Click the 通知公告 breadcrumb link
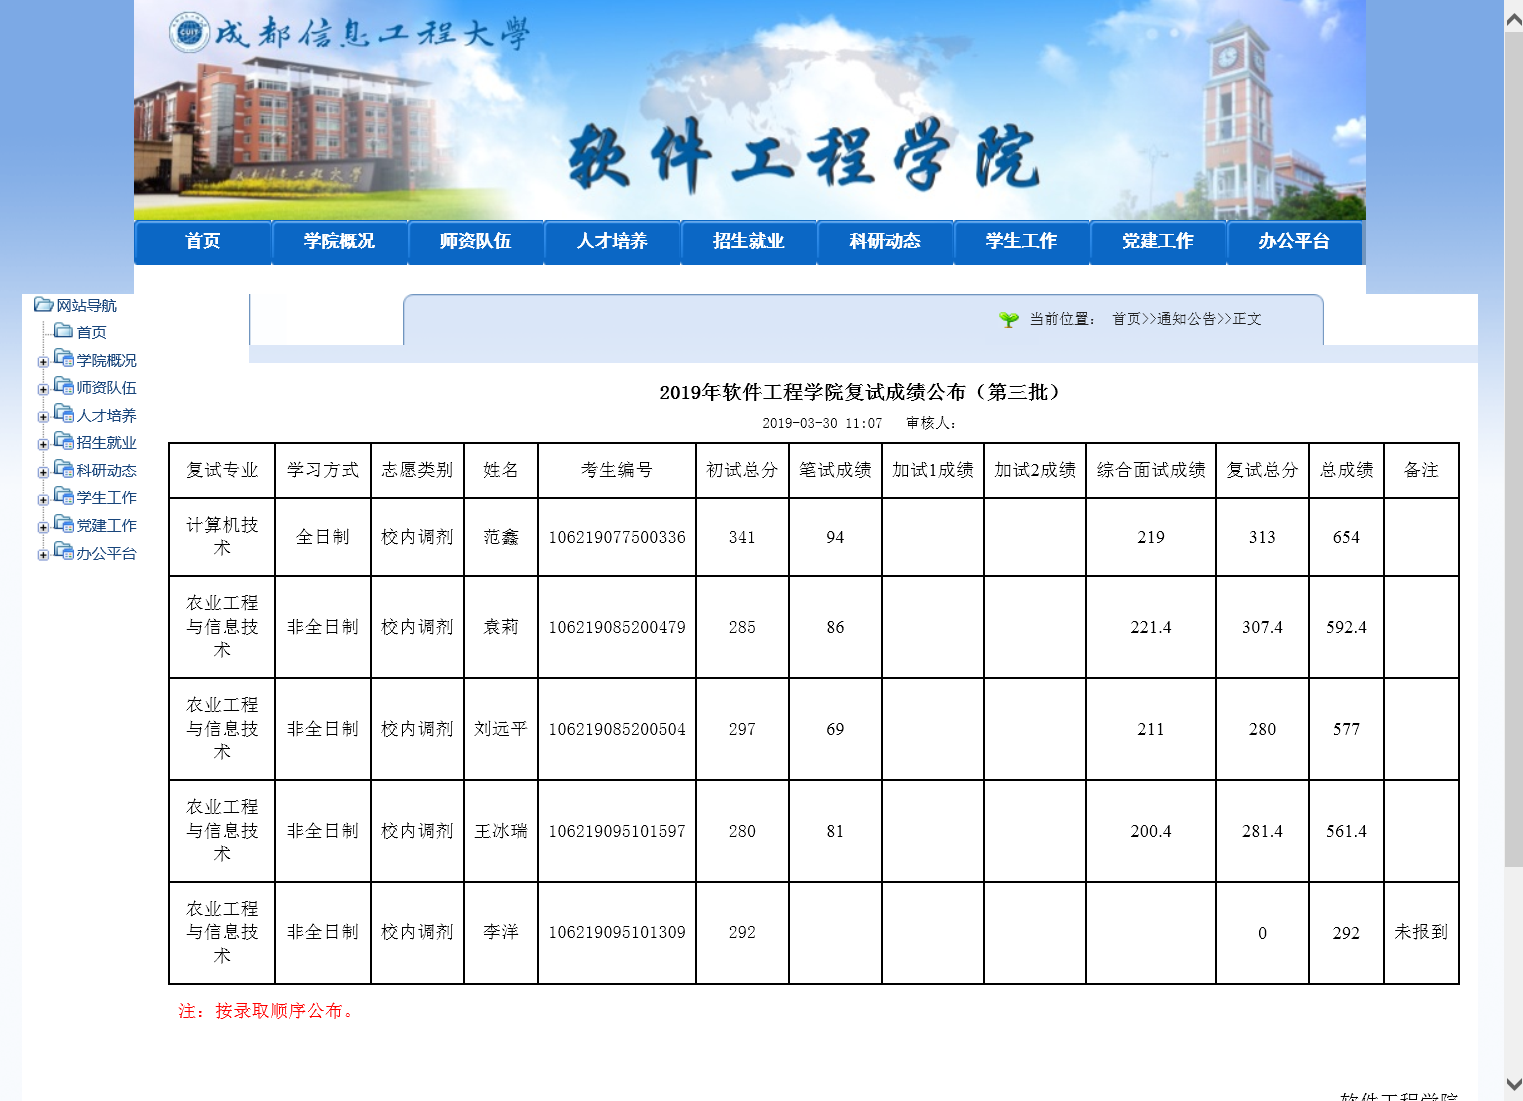This screenshot has height=1101, width=1523. click(1186, 319)
